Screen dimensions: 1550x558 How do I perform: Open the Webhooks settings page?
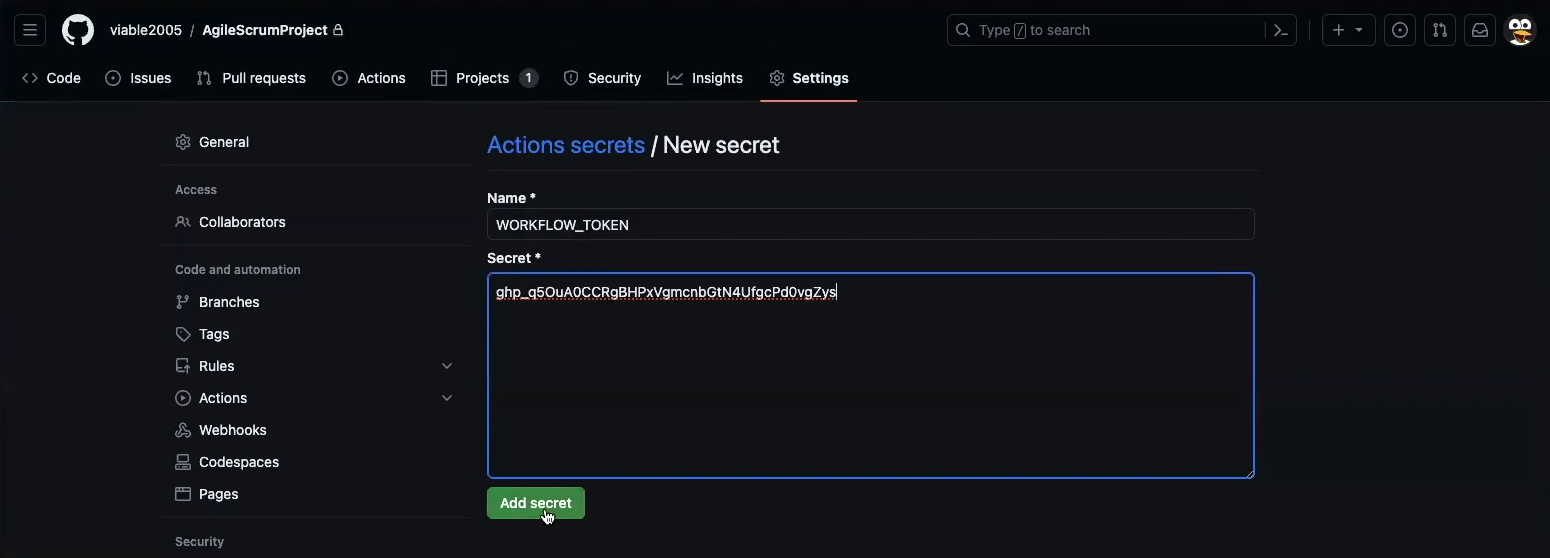(232, 430)
